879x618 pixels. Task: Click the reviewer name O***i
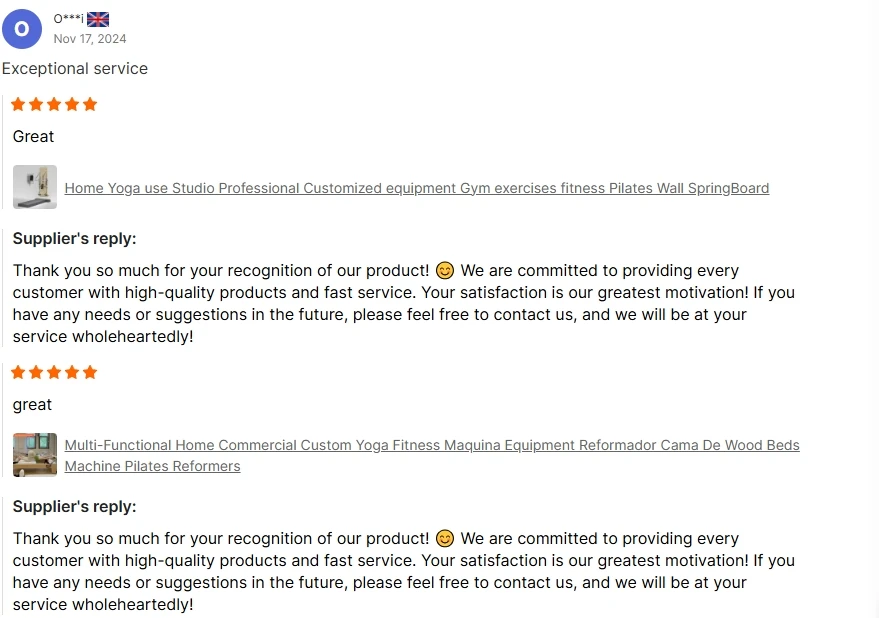(68, 19)
